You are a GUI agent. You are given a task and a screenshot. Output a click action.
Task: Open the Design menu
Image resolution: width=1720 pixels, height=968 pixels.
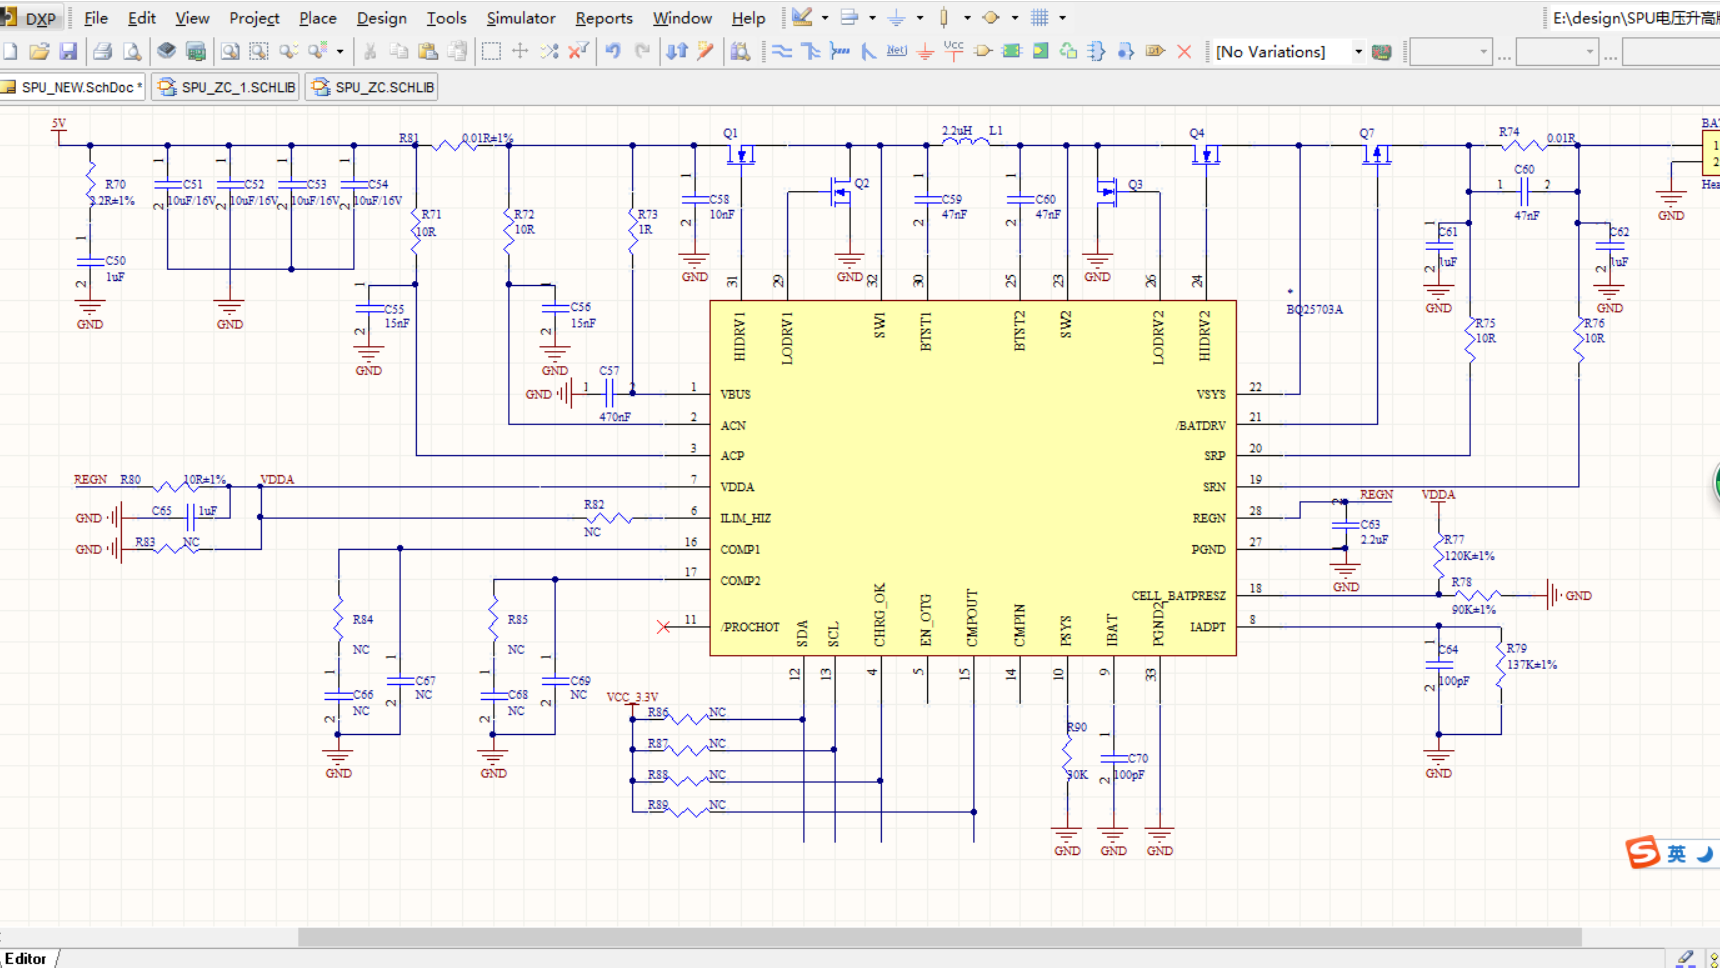coord(381,18)
